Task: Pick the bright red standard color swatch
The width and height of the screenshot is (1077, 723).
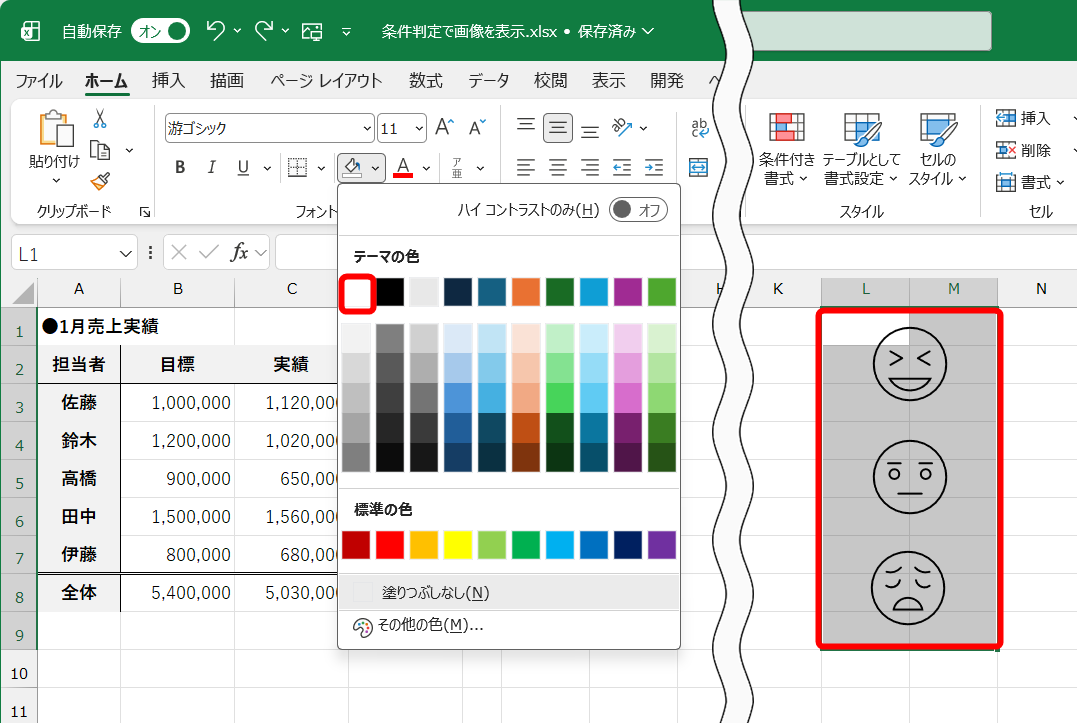Action: tap(390, 545)
